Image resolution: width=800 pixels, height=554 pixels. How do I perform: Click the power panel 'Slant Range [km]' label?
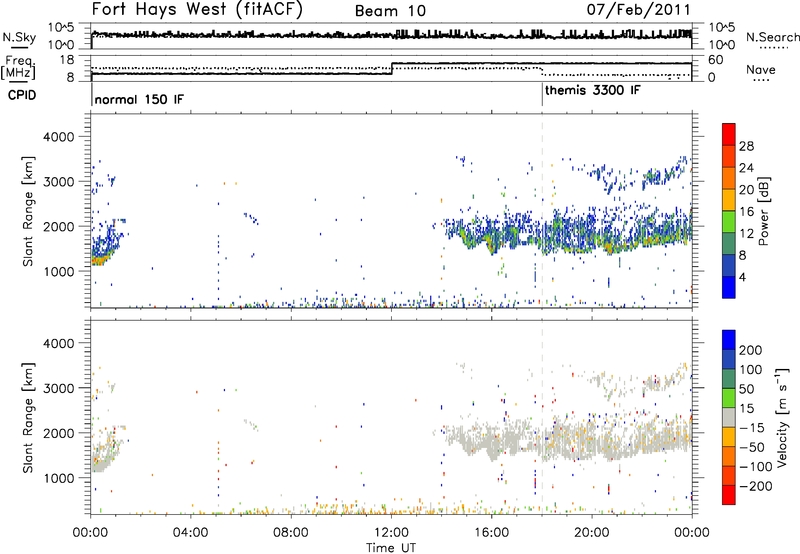(28, 211)
